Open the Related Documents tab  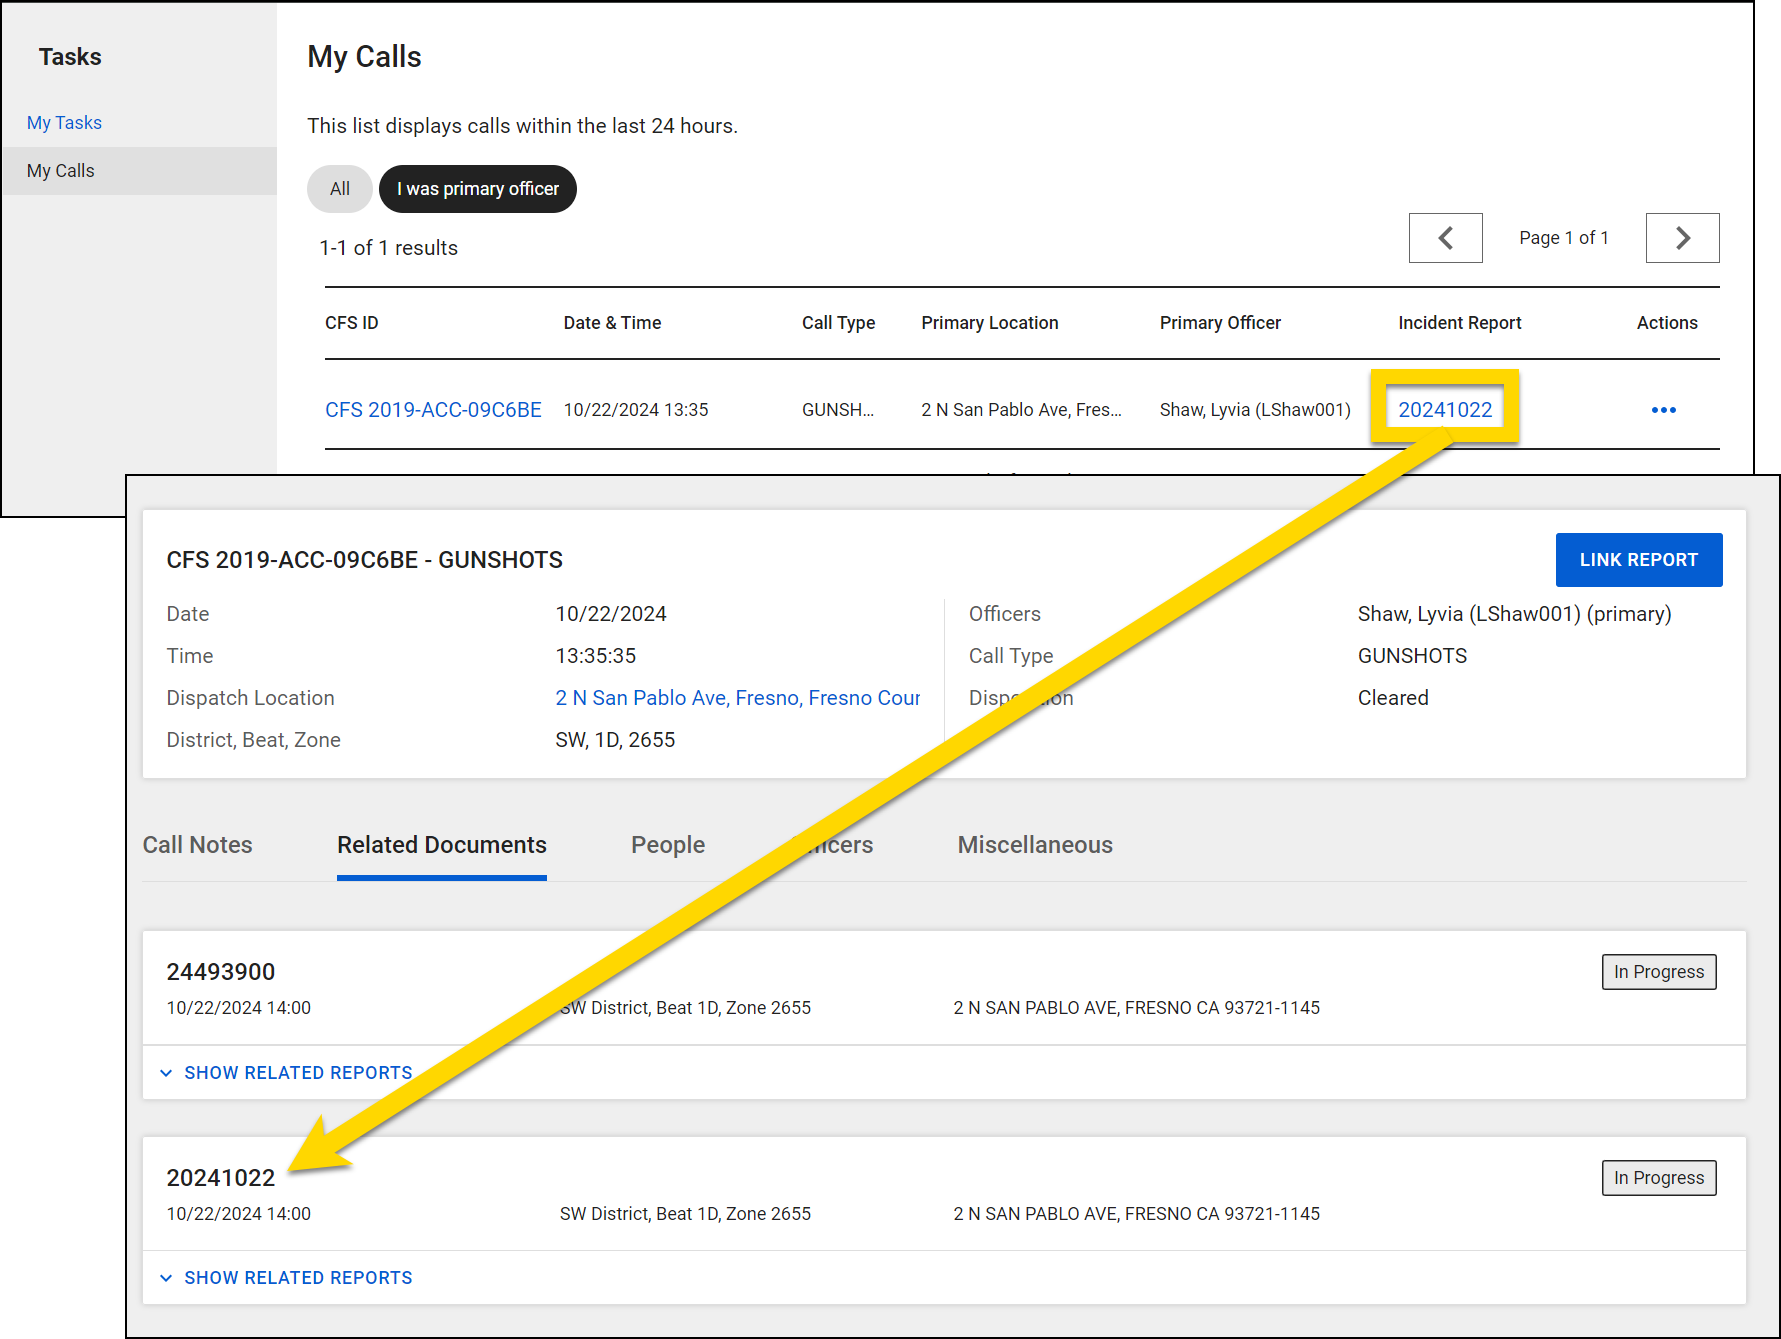[x=441, y=845]
